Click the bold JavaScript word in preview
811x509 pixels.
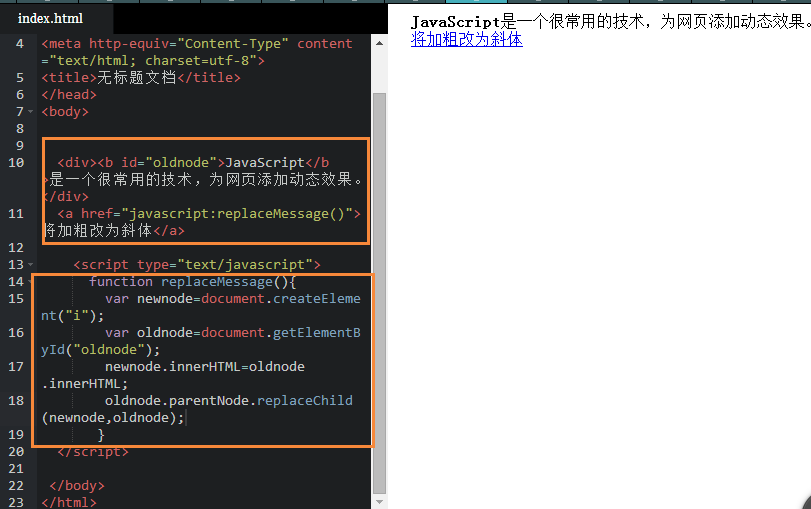[x=455, y=22]
